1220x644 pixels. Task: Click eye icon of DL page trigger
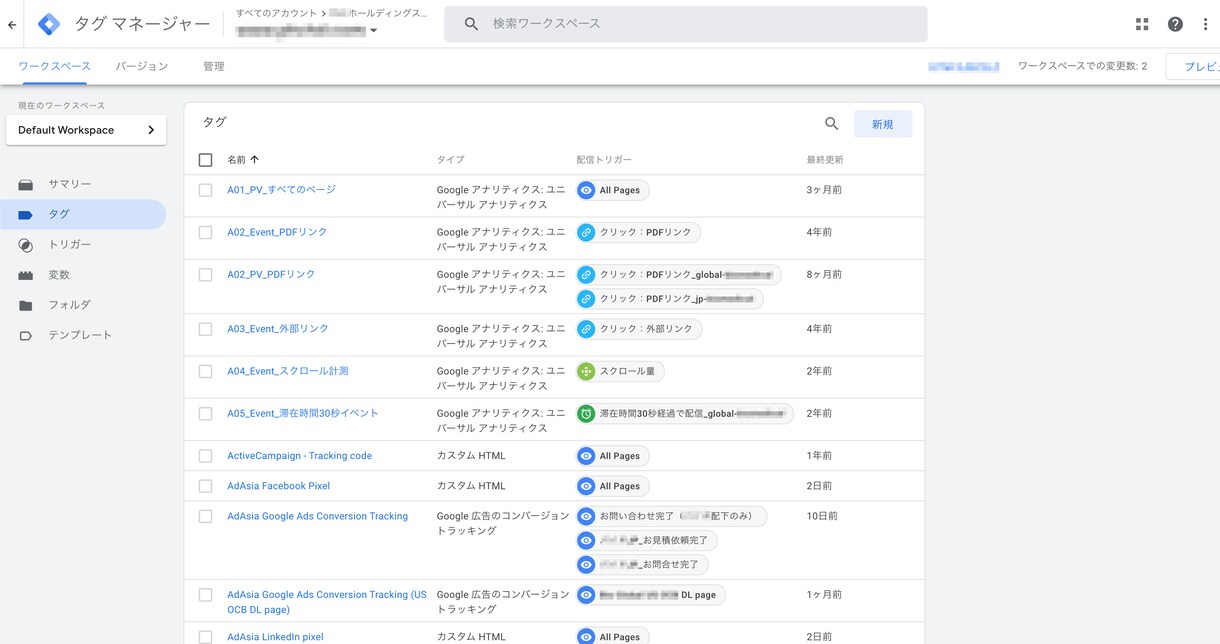coord(586,595)
